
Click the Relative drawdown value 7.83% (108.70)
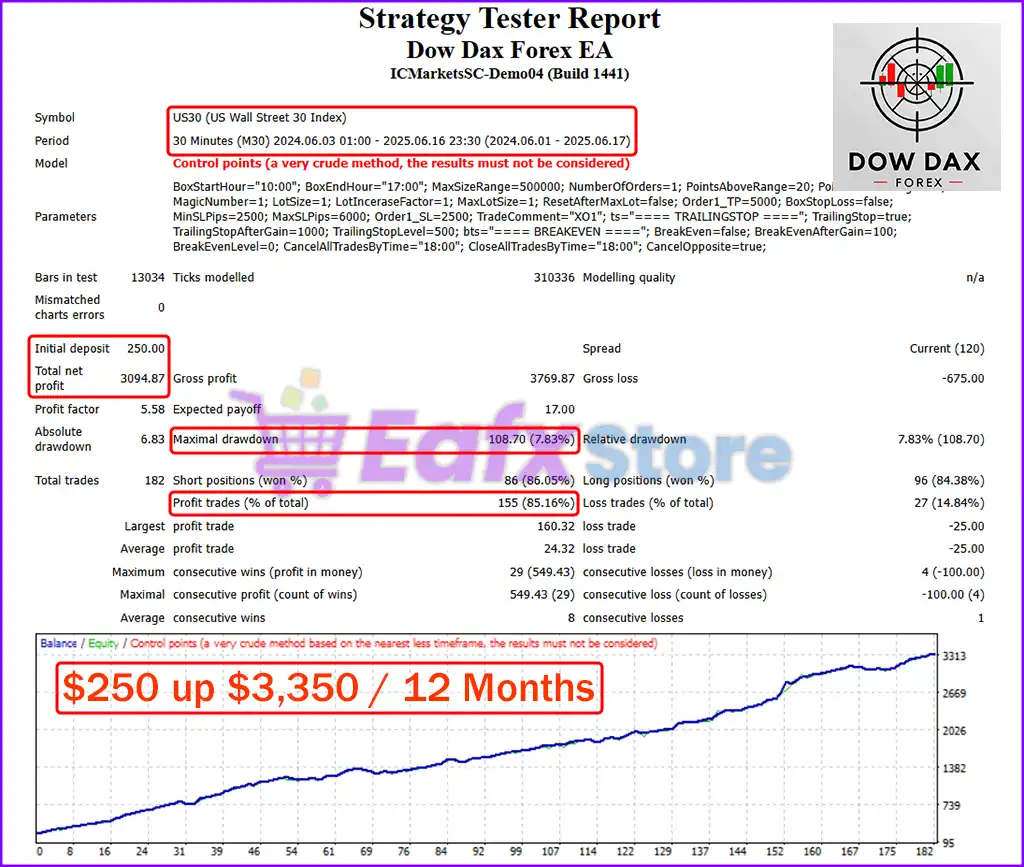tap(941, 439)
